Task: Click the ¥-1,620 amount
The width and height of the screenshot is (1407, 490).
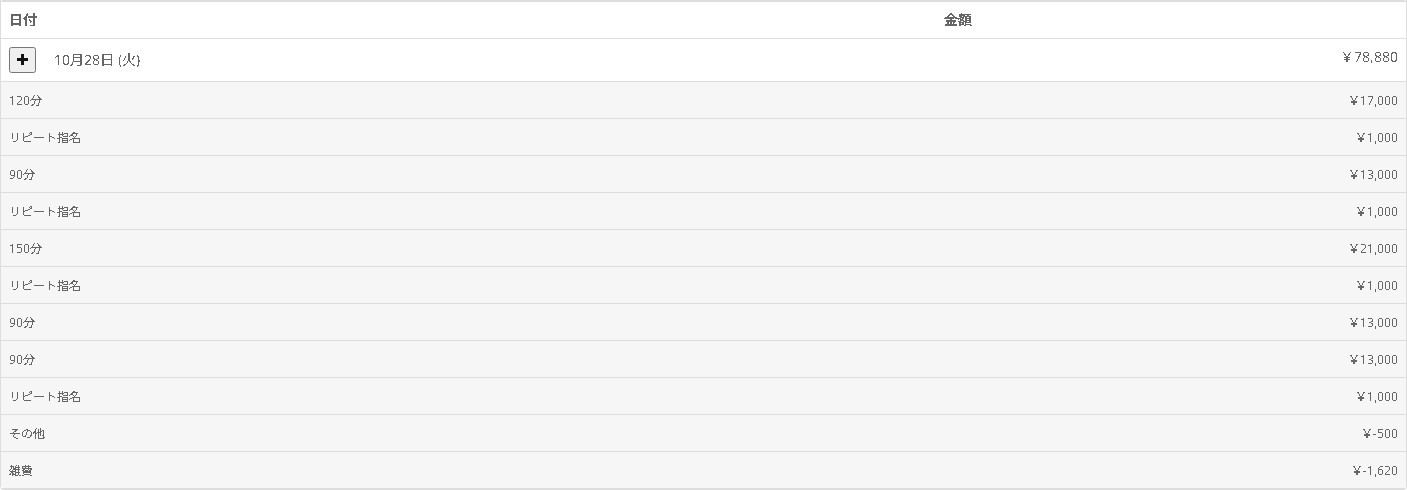Action: point(1374,471)
